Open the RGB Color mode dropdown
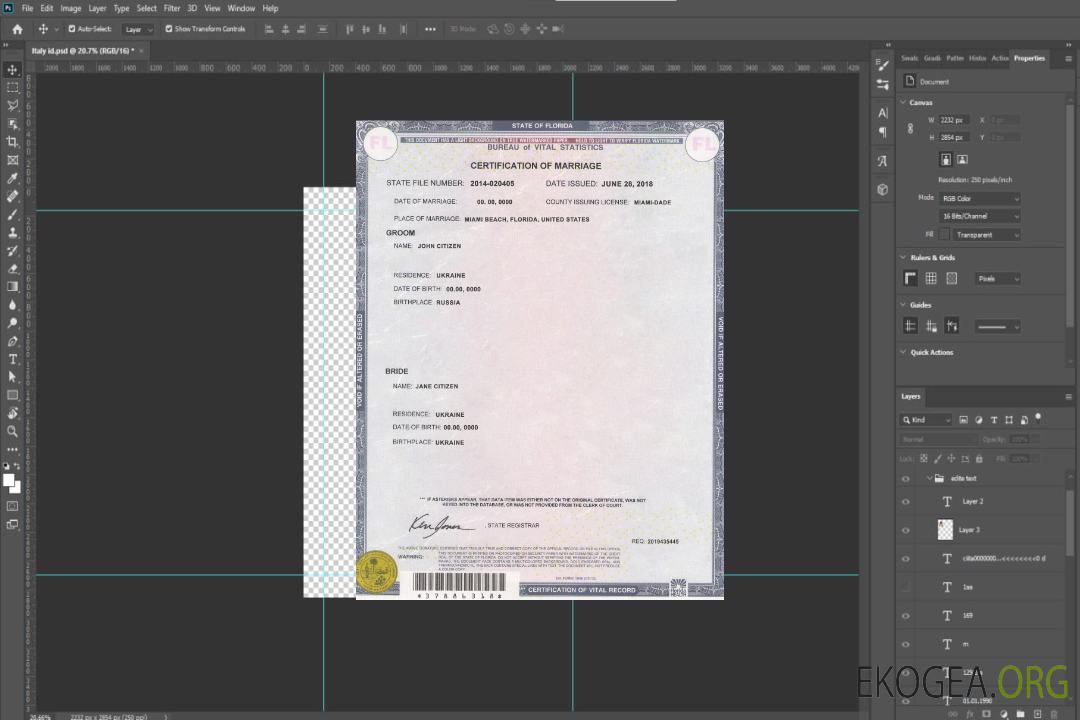1080x720 pixels. (979, 198)
